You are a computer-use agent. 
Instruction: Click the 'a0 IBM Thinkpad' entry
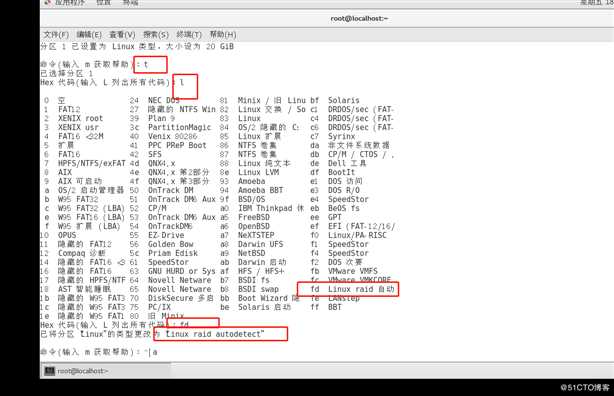[x=262, y=208]
